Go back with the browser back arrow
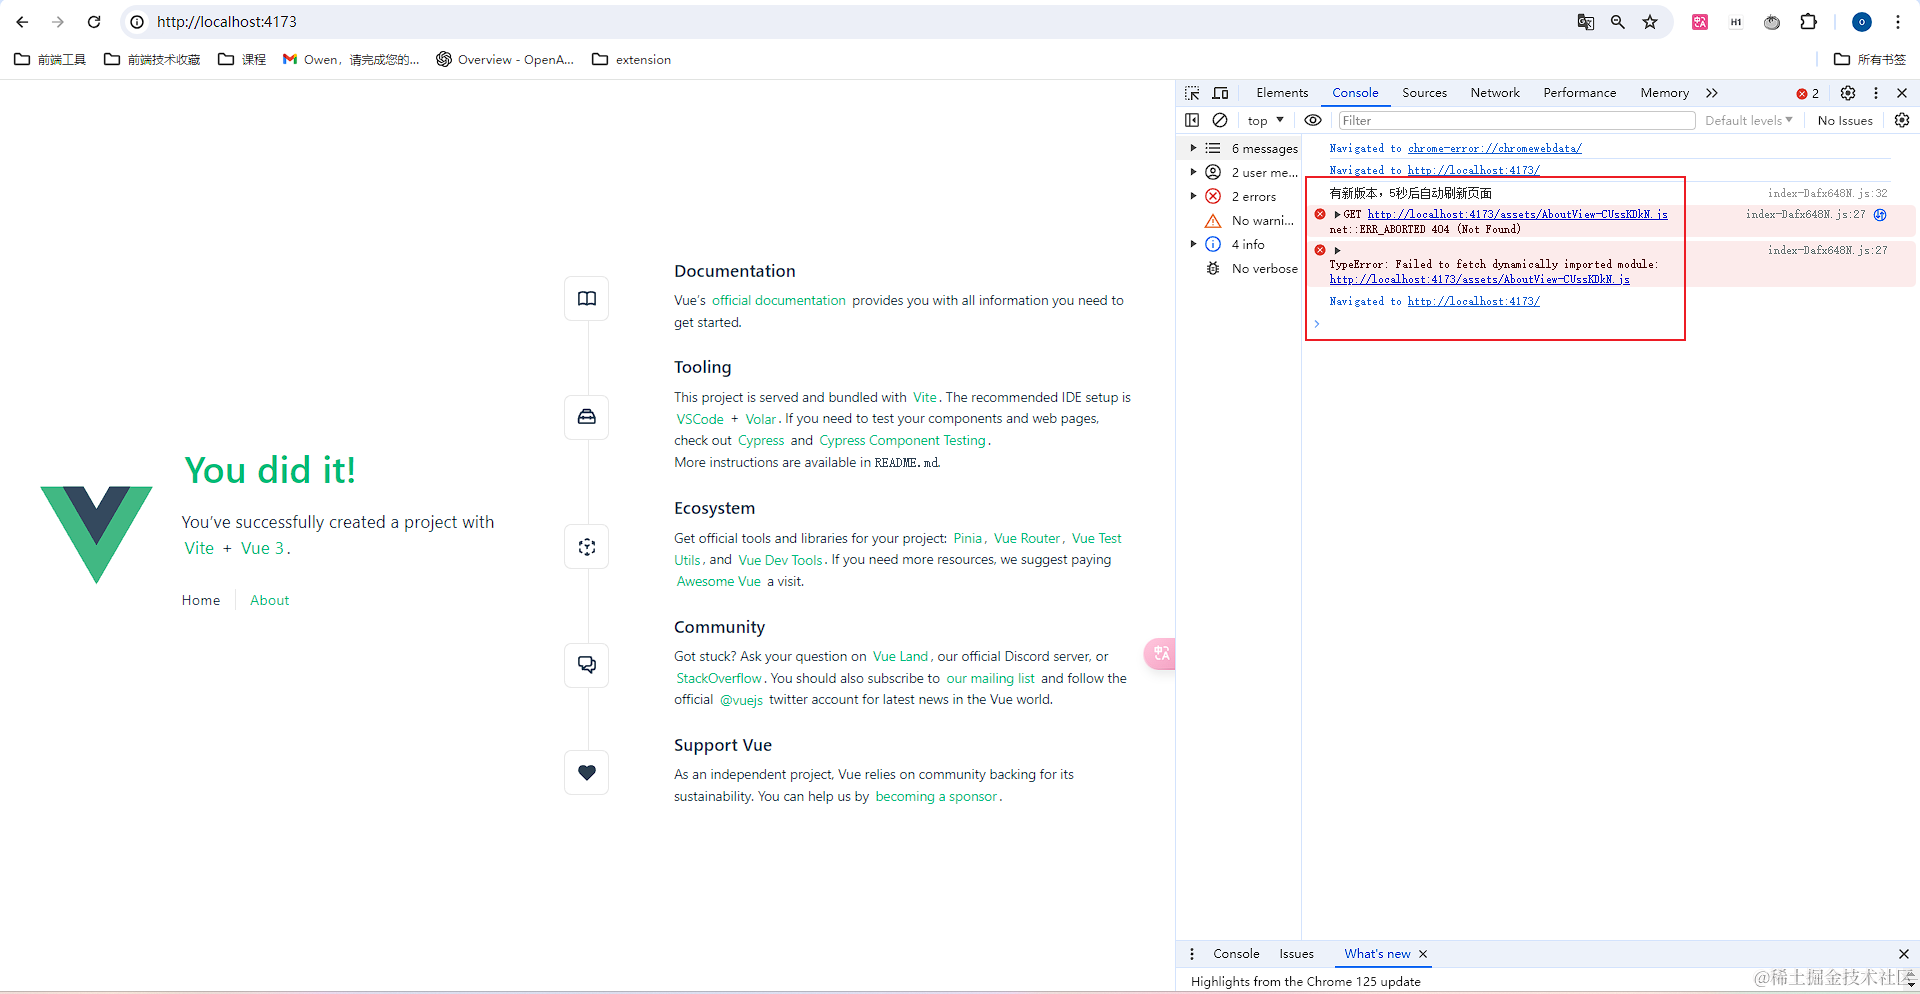This screenshot has width=1920, height=994. click(22, 22)
